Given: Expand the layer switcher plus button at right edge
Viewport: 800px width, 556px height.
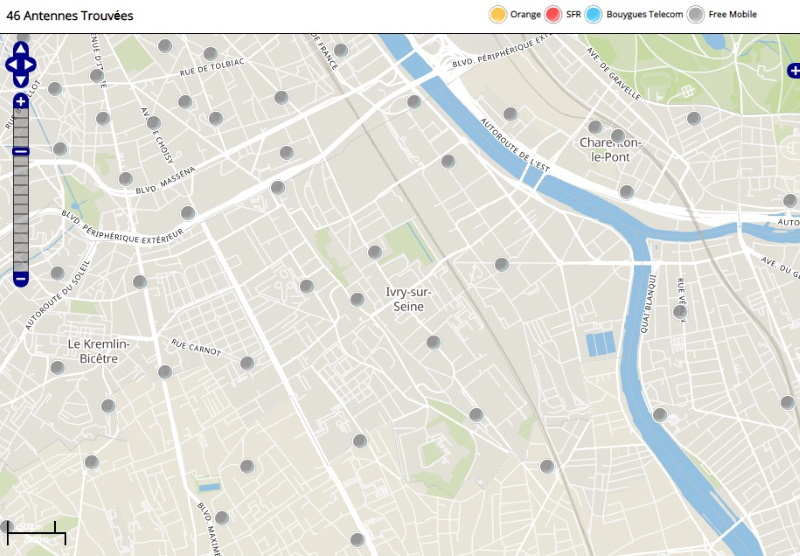Looking at the screenshot, I should (793, 70).
